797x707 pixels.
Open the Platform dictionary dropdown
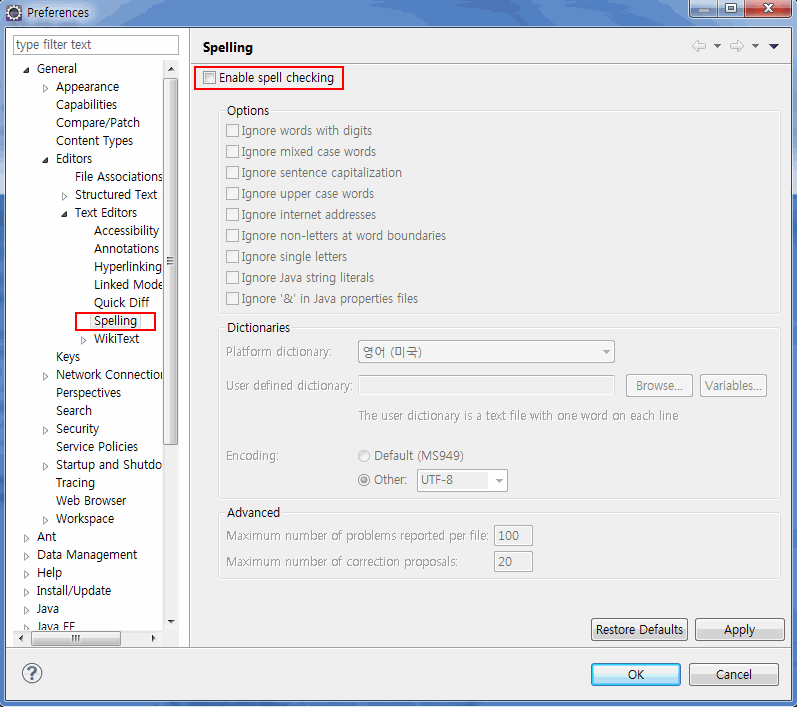pos(486,352)
